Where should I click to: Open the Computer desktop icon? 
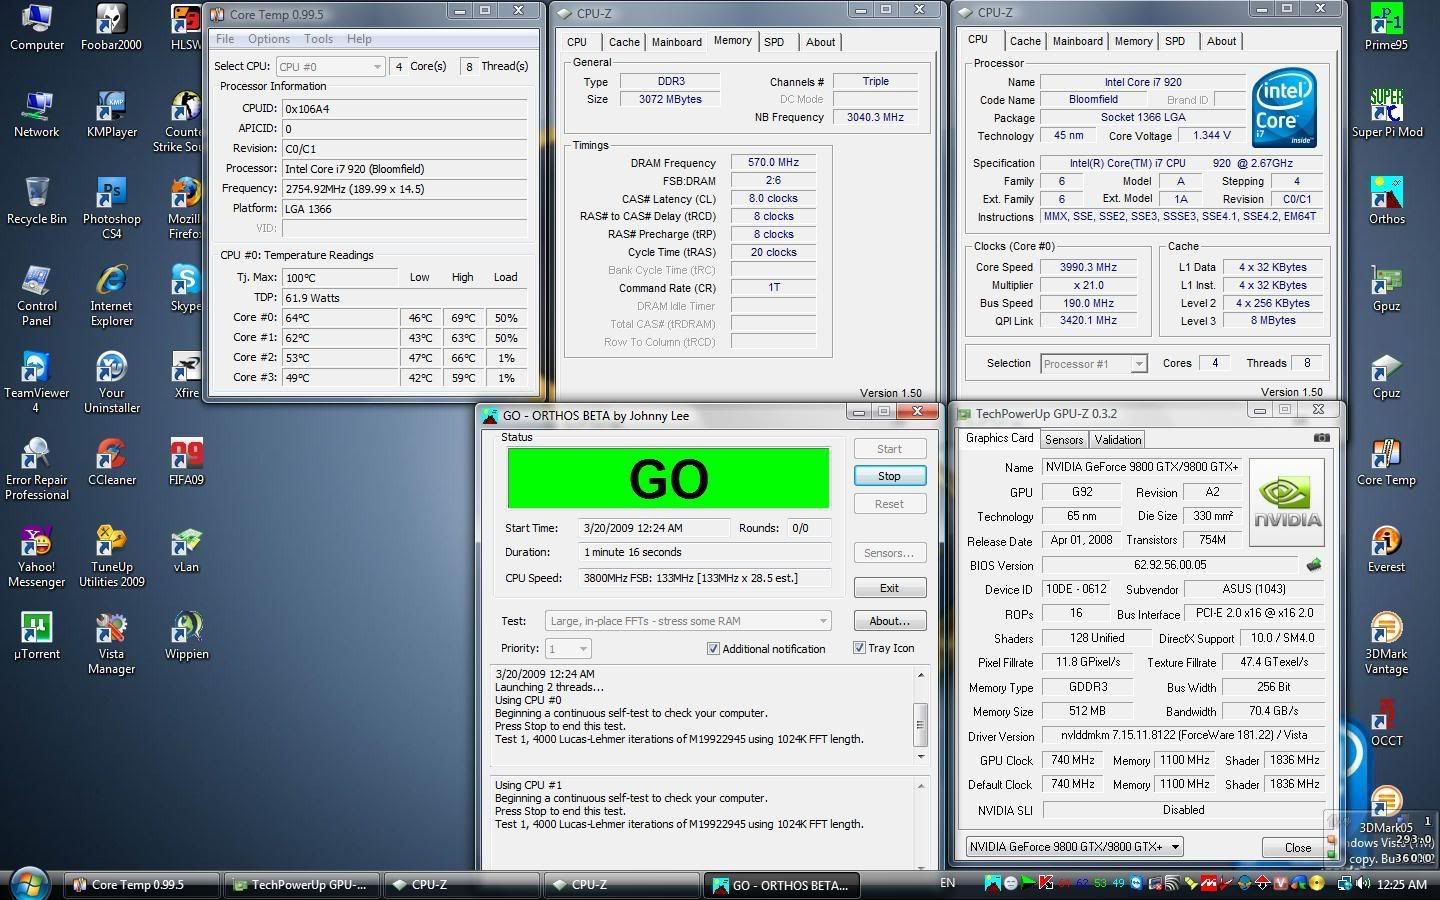click(x=37, y=27)
